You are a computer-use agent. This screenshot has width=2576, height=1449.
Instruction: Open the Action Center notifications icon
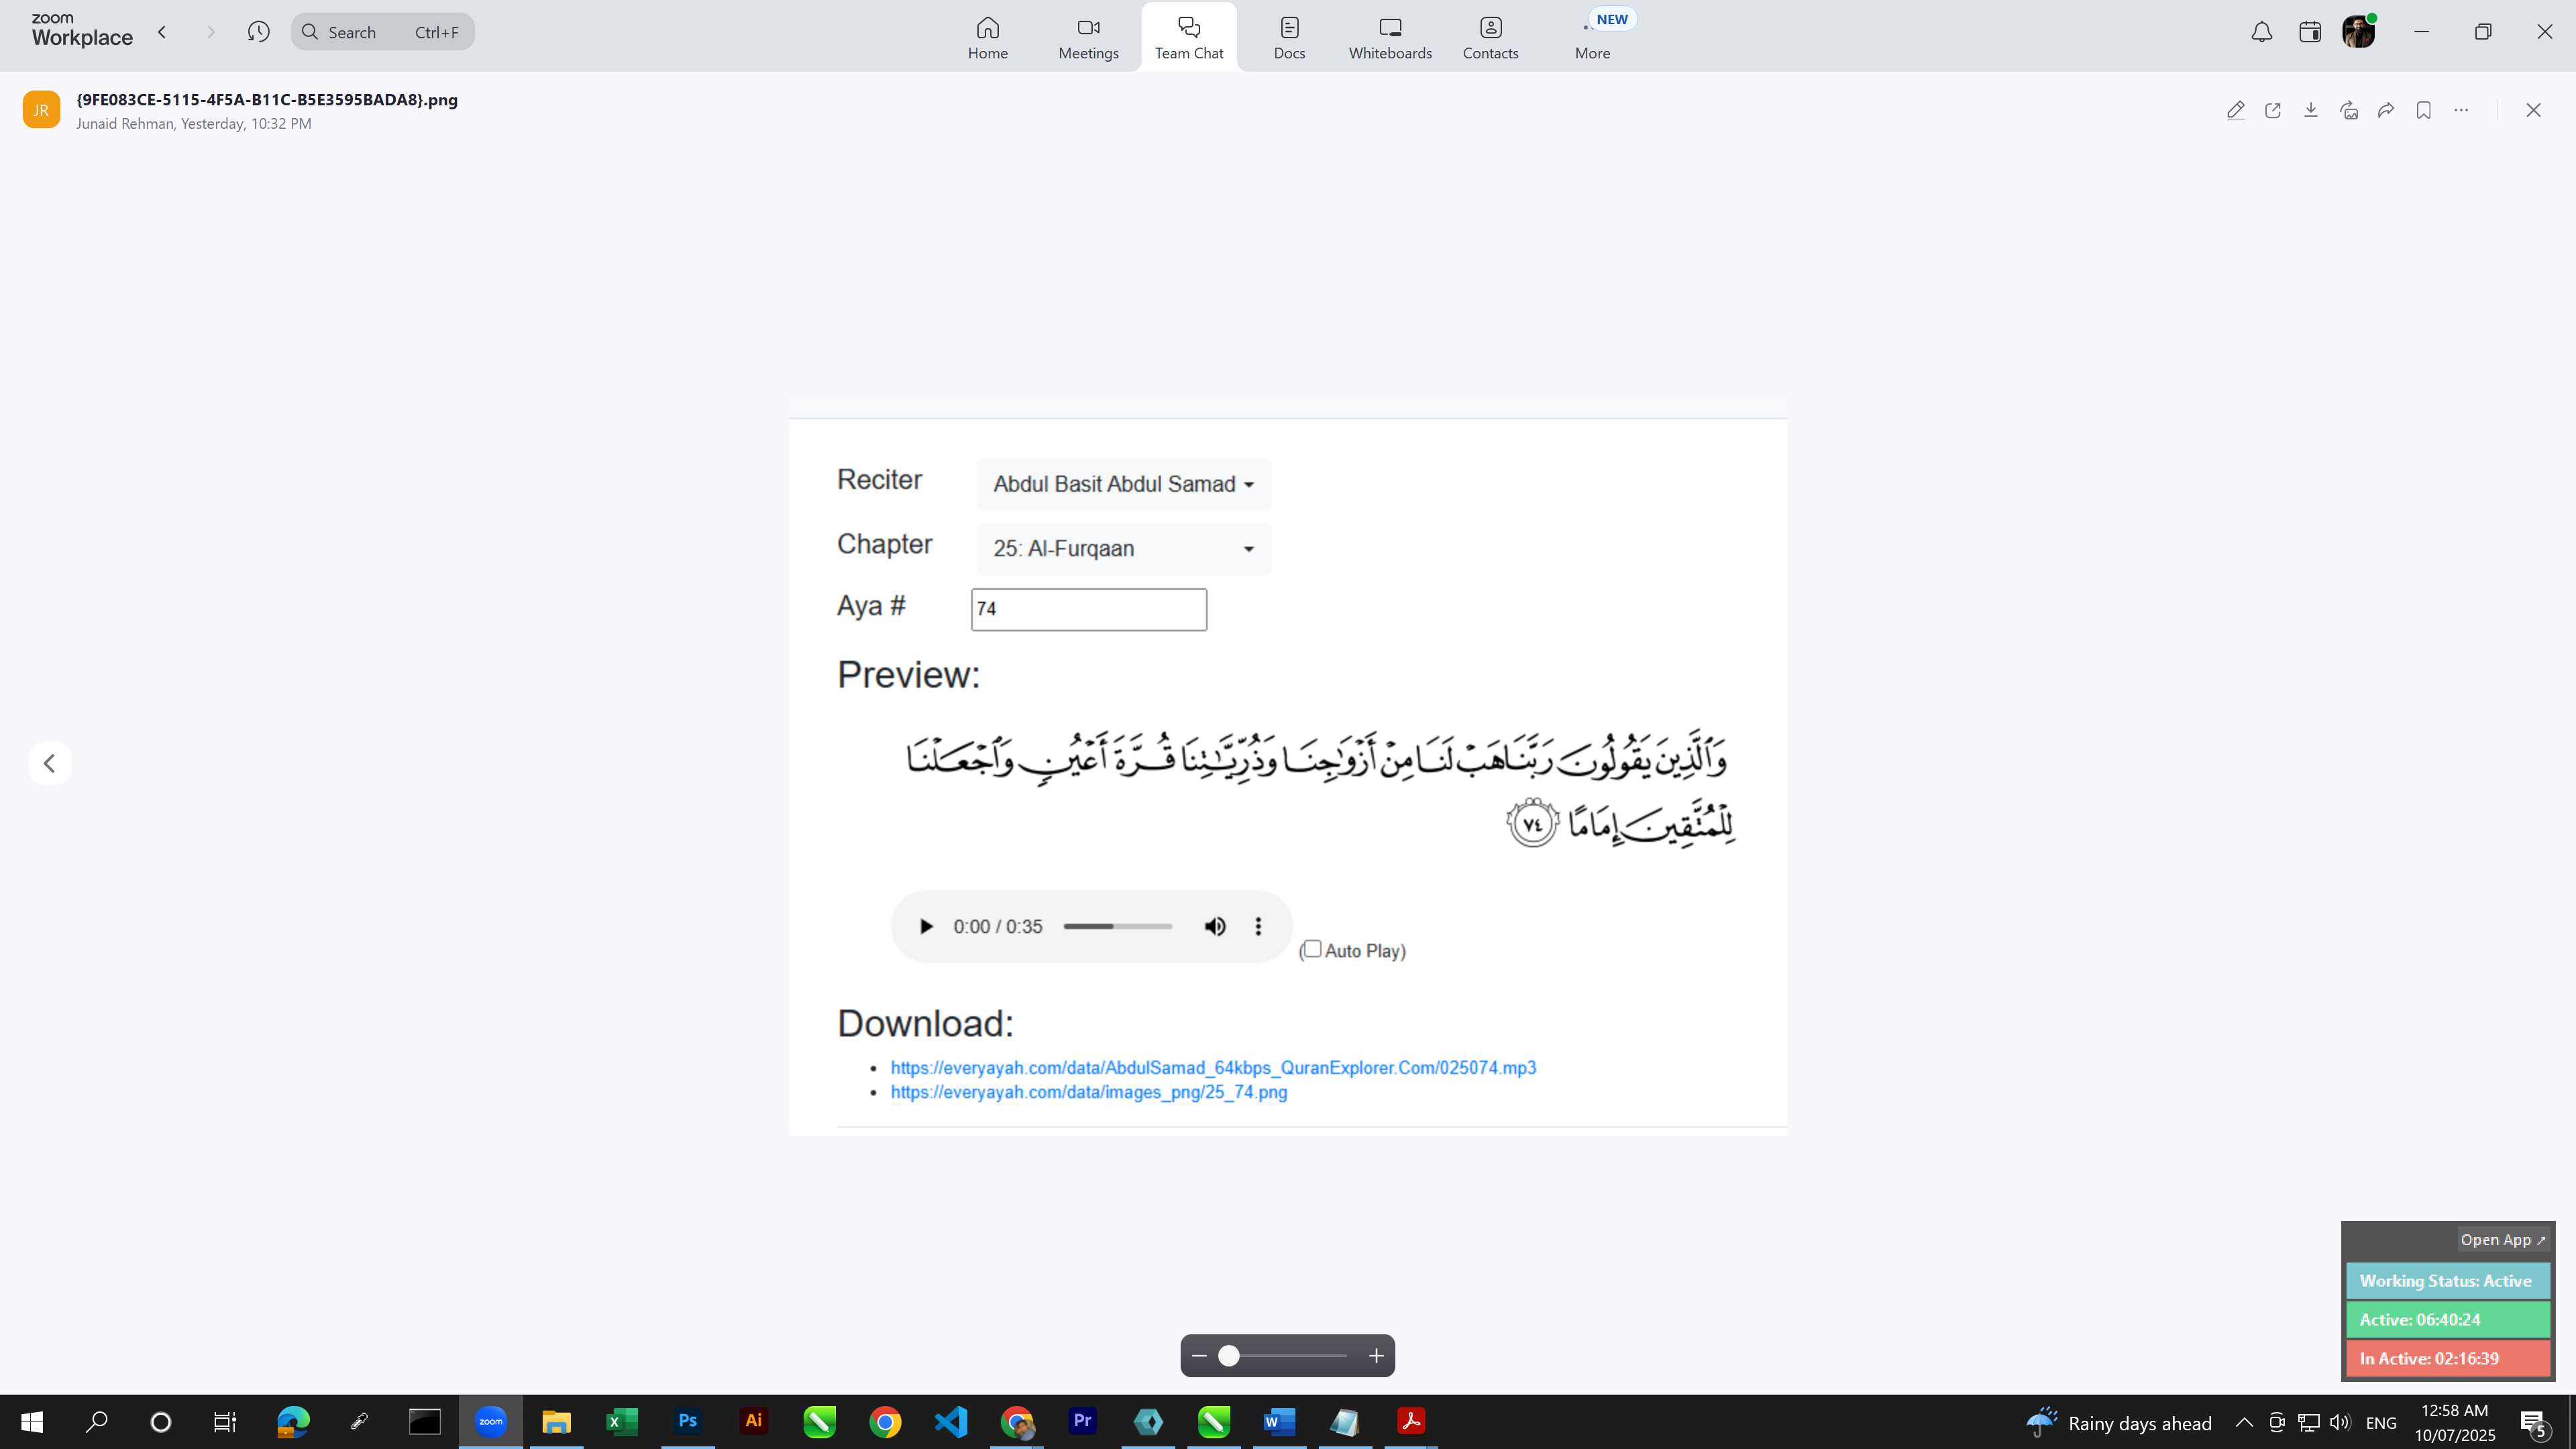pos(2535,1423)
